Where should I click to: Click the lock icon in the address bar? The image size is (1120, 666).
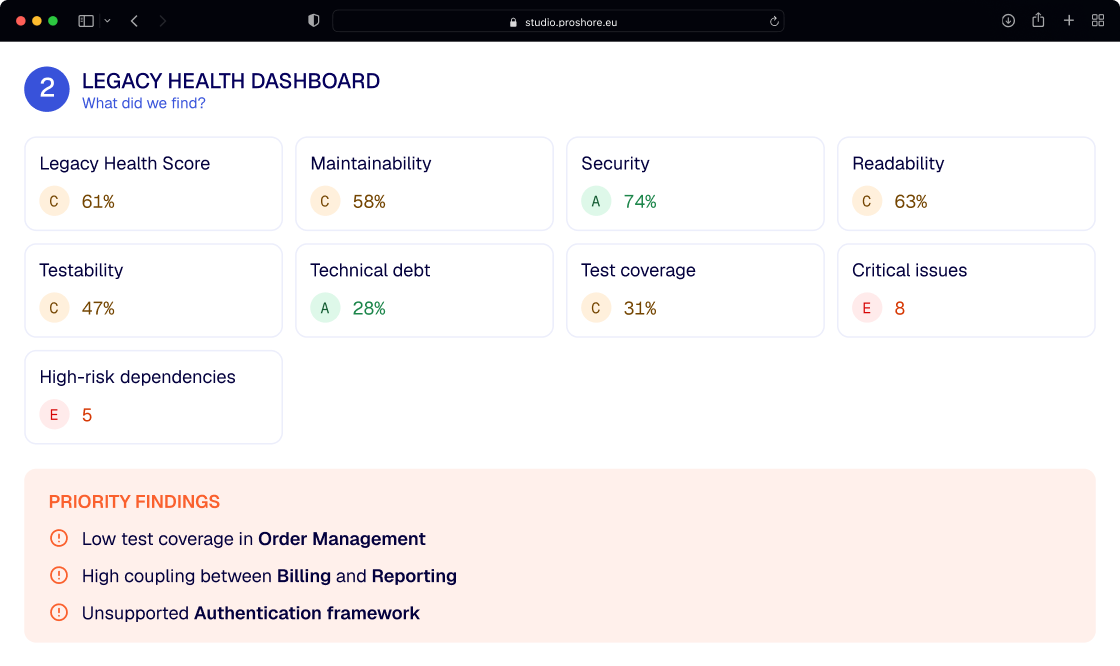513,22
